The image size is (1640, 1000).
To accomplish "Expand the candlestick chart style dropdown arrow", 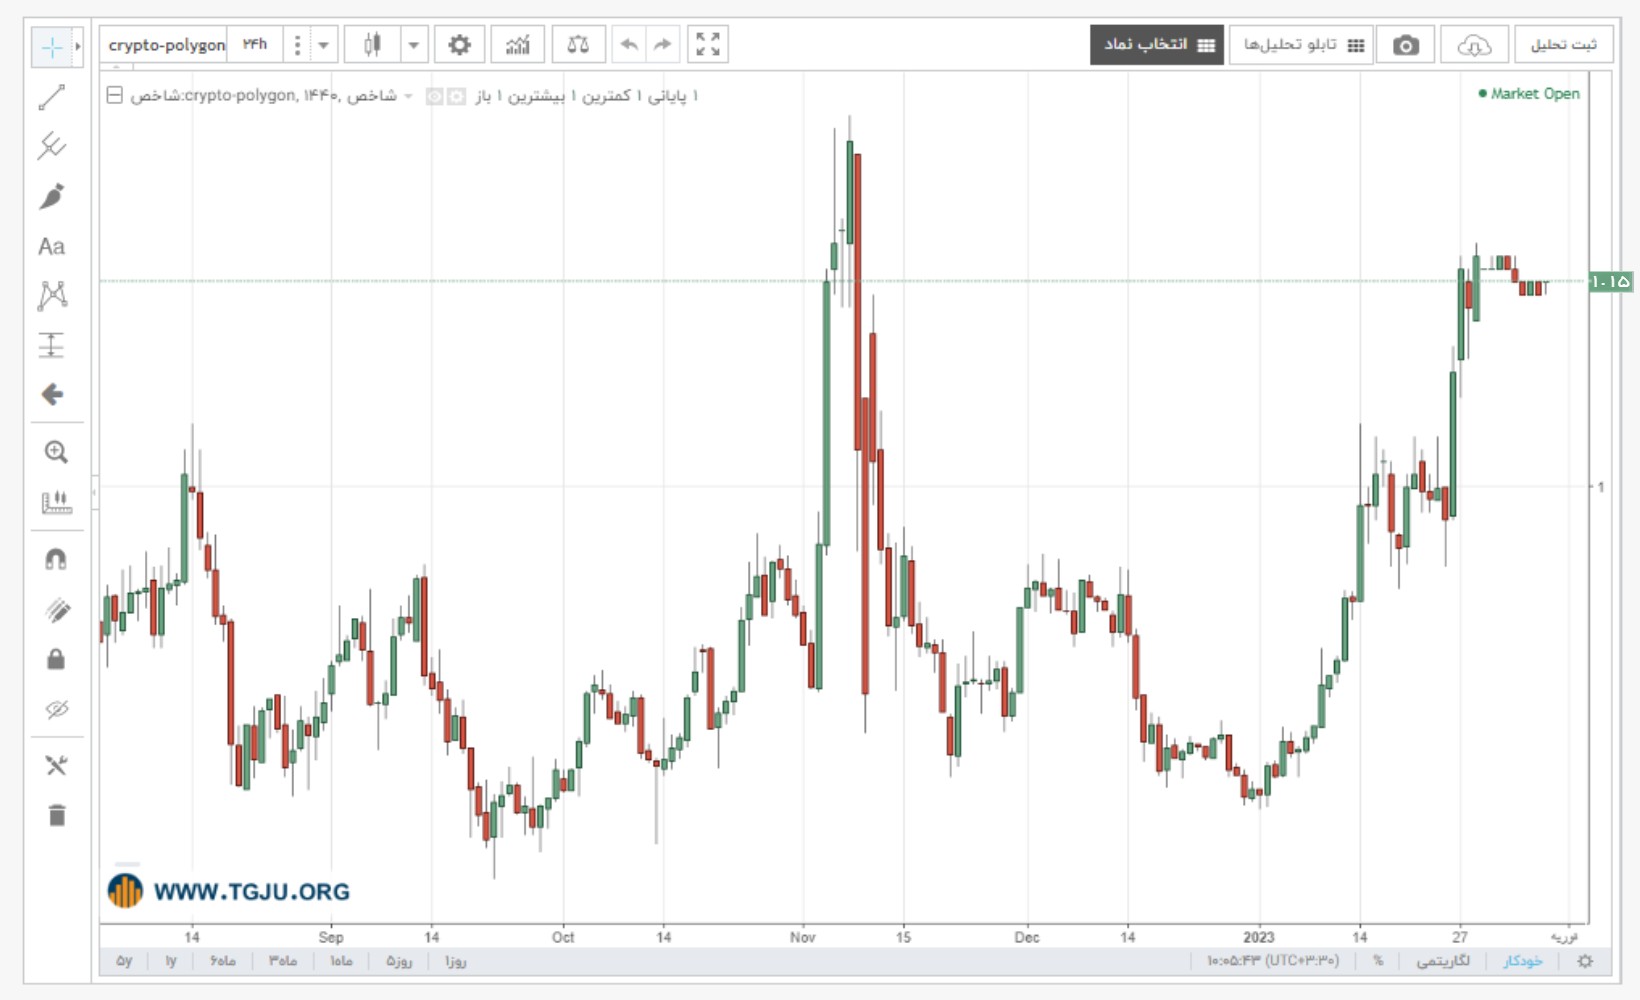I will [x=413, y=45].
